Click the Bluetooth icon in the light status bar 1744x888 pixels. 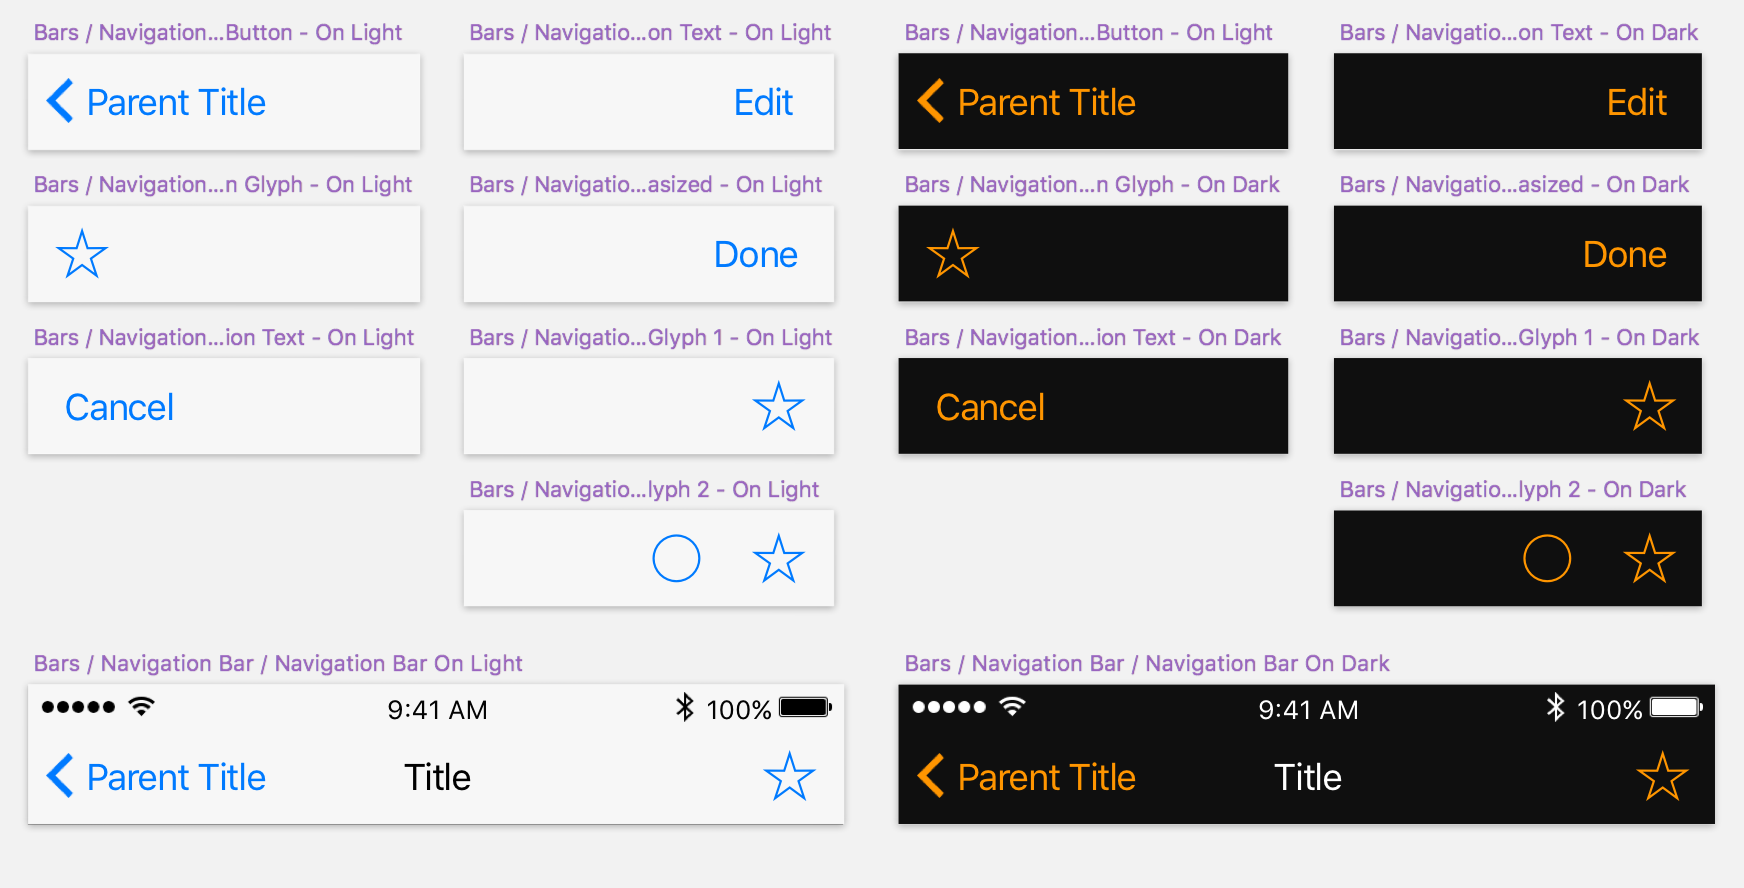tap(685, 708)
